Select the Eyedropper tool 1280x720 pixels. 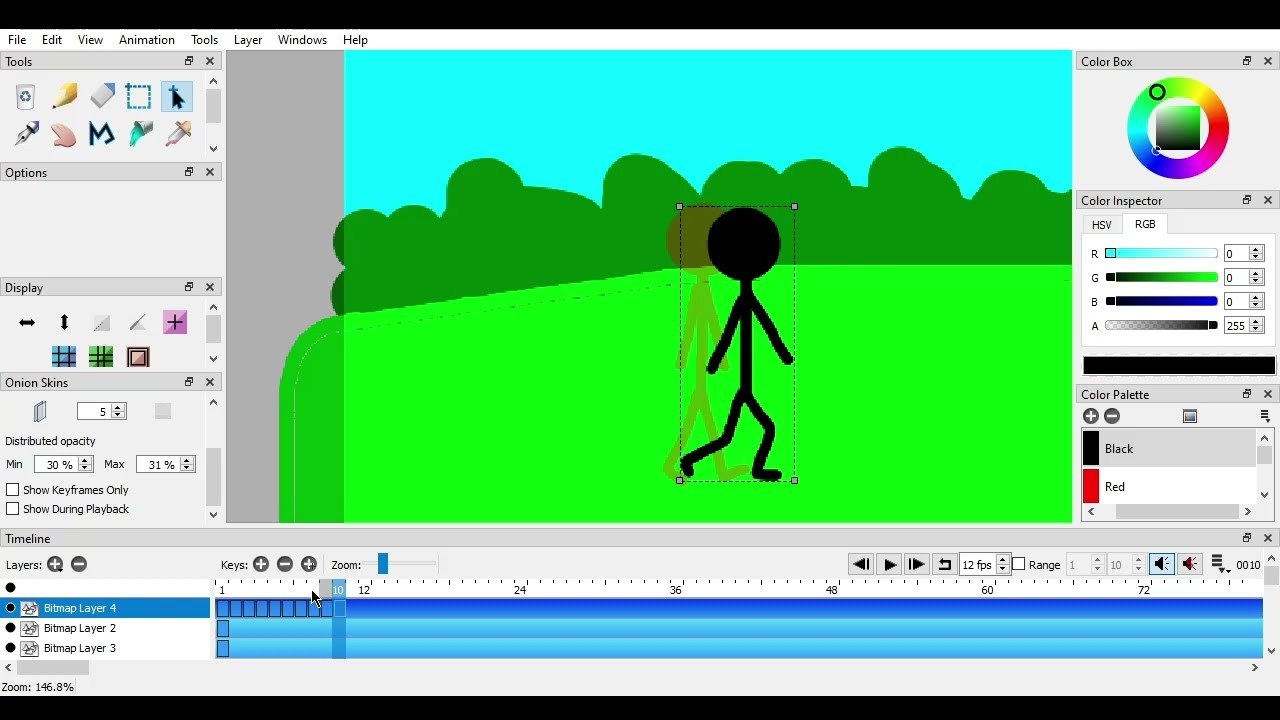point(178,133)
